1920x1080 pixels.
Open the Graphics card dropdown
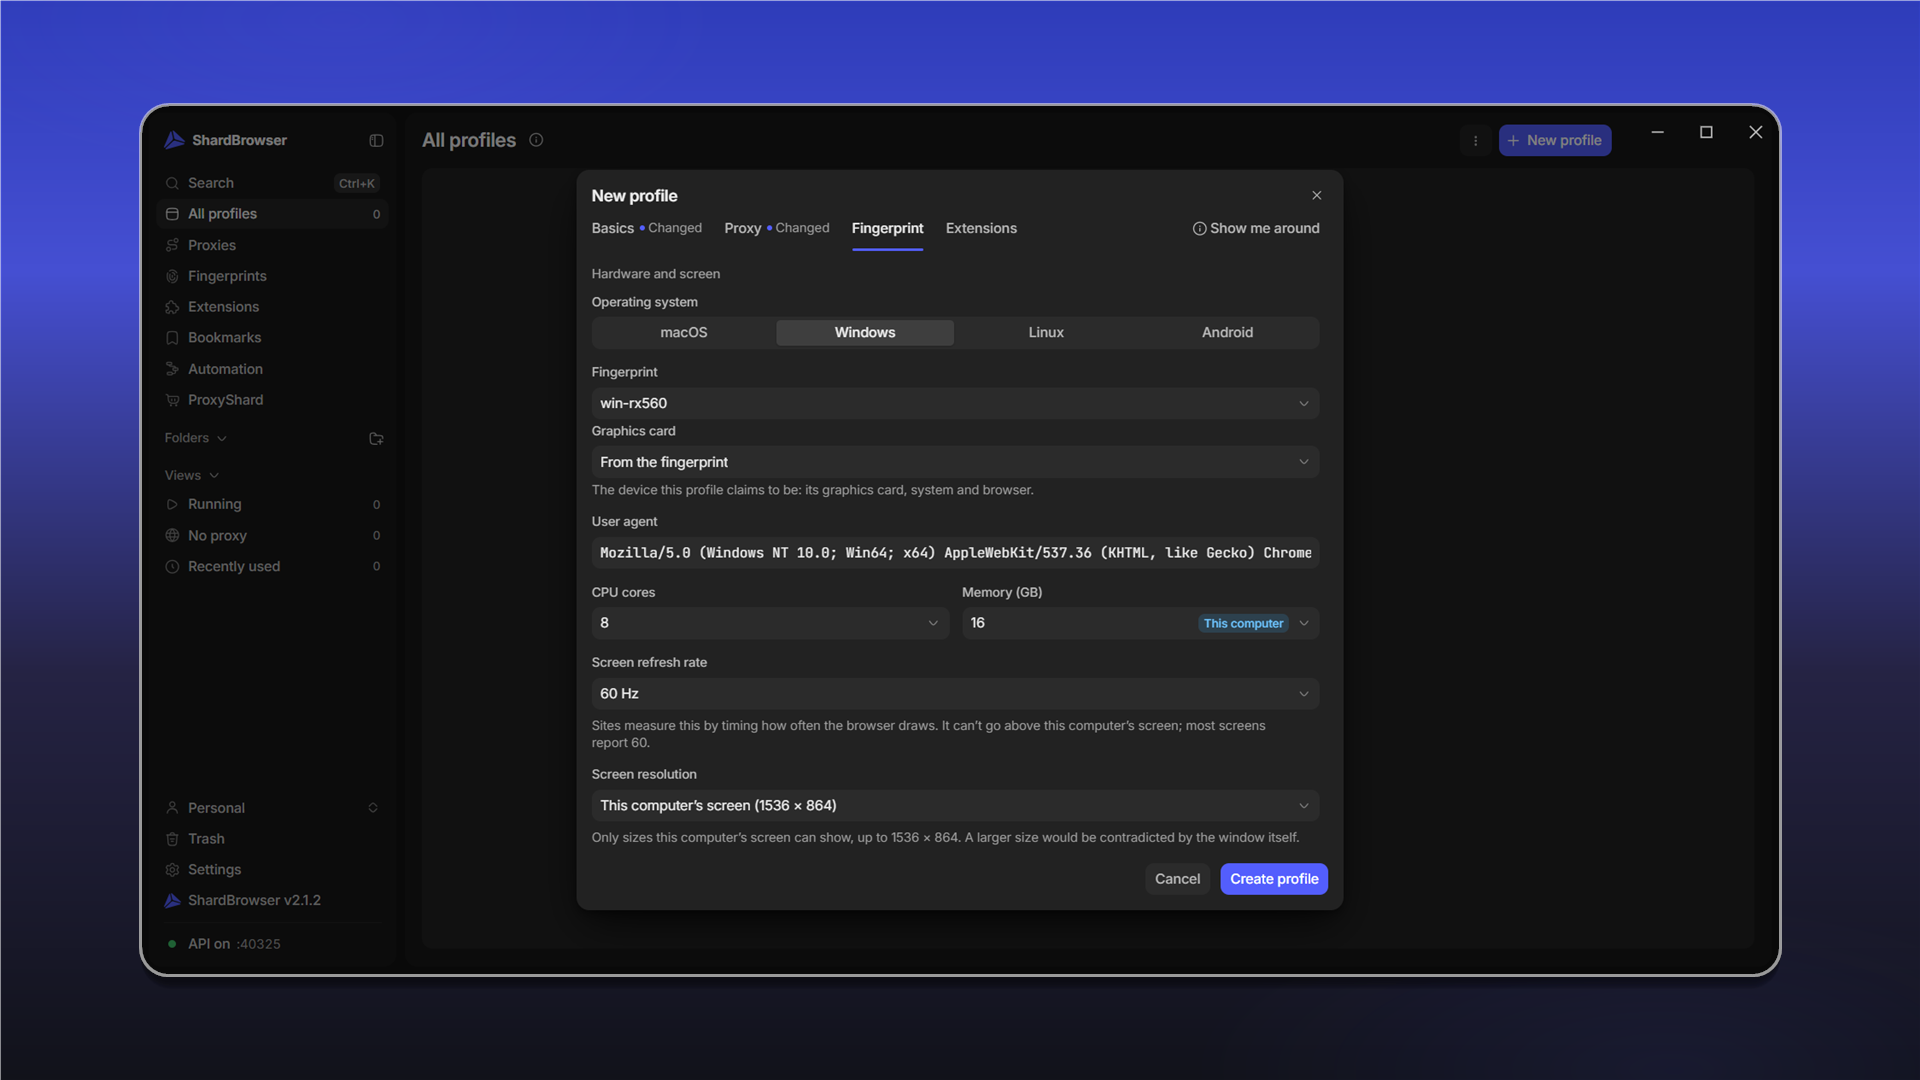tap(955, 462)
